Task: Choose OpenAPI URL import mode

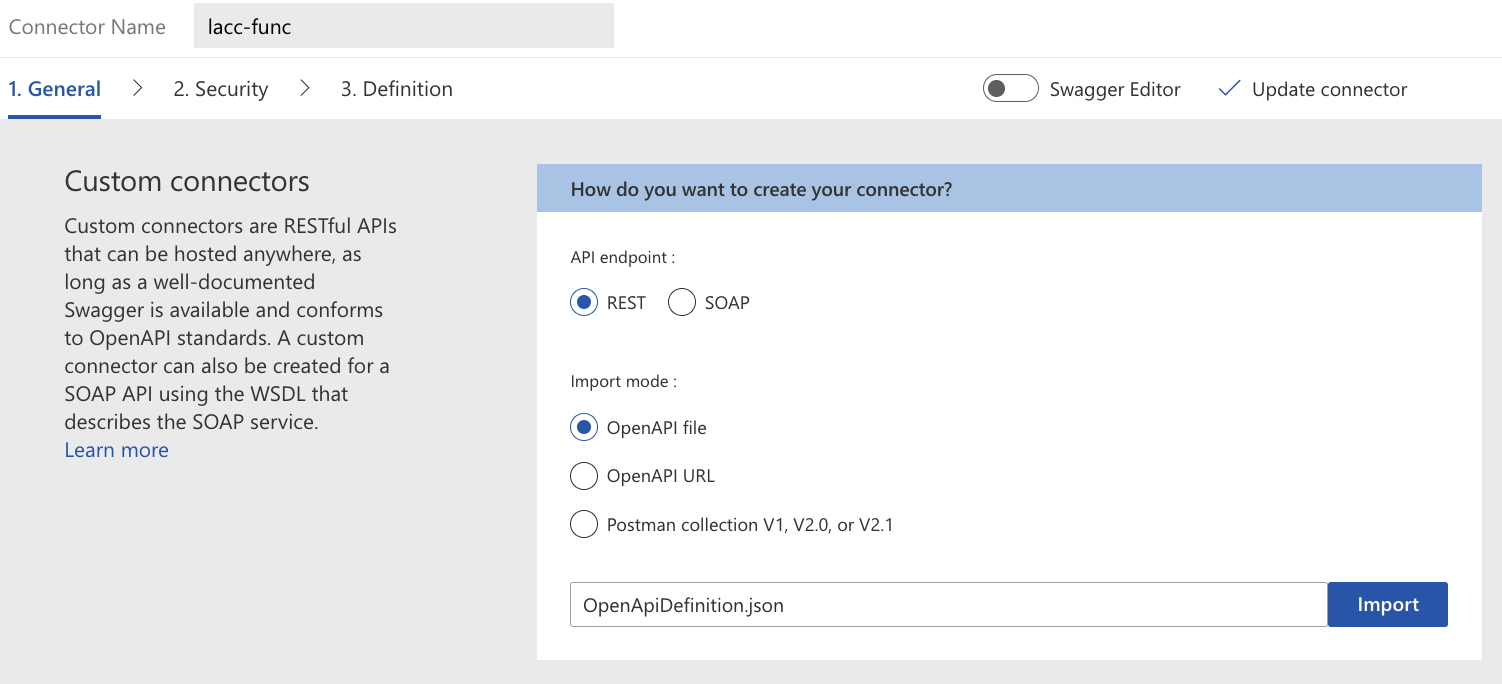Action: (x=584, y=476)
